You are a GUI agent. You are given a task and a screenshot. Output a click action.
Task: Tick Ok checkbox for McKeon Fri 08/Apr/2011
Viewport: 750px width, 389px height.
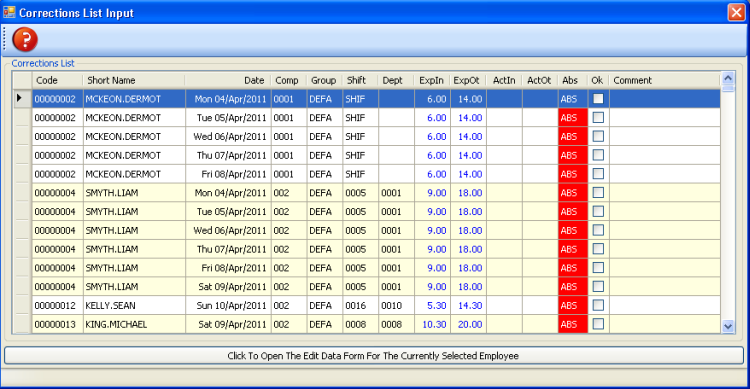pos(598,174)
